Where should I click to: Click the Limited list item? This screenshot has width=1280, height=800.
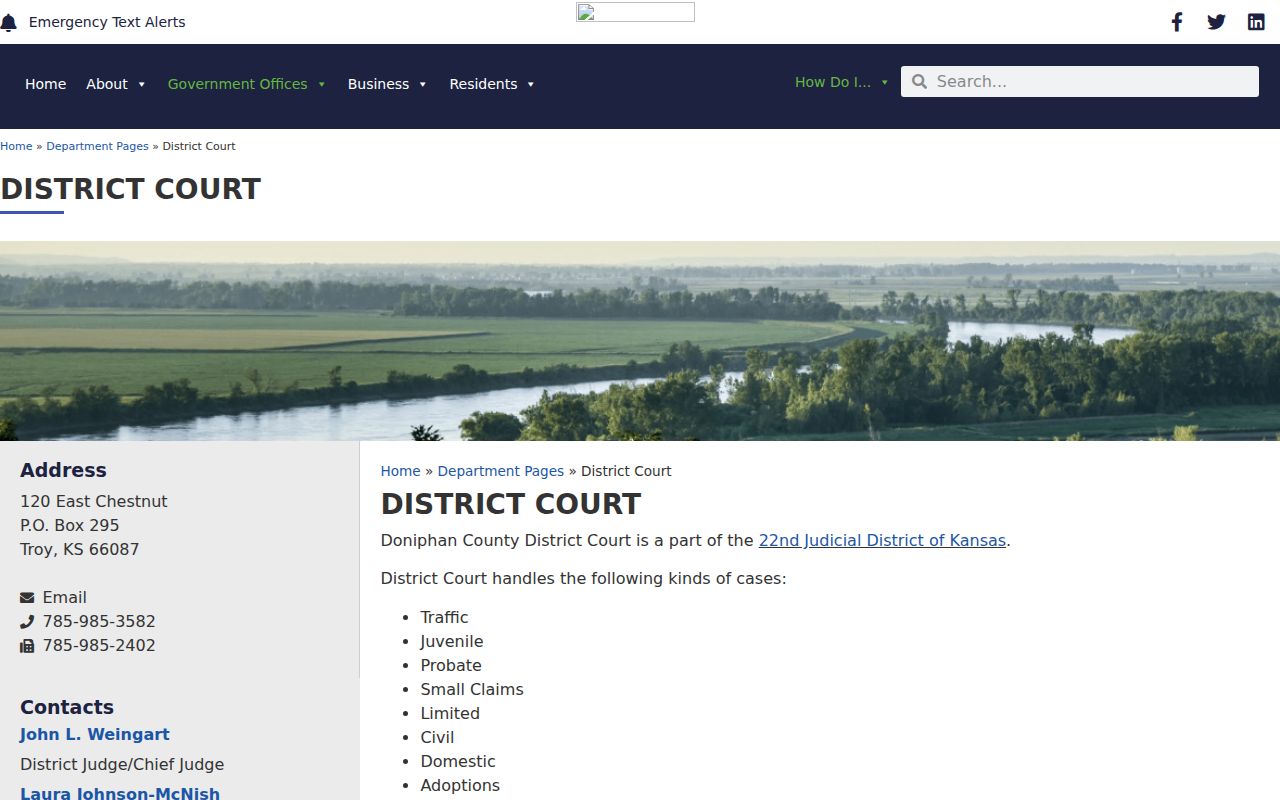pos(450,713)
